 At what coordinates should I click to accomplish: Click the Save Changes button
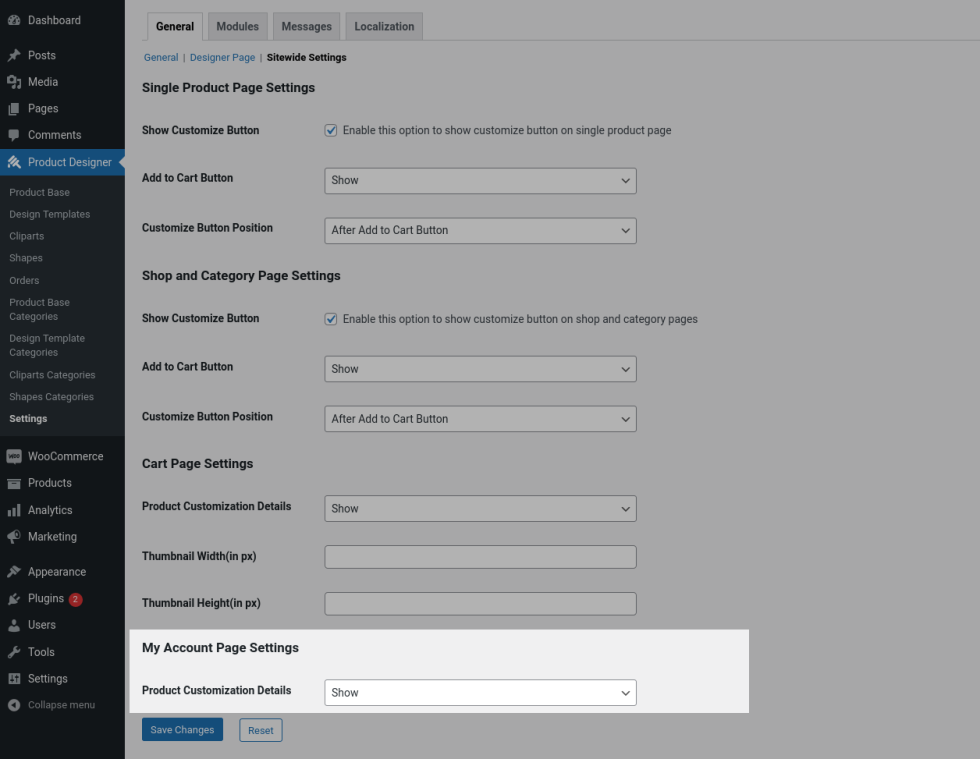(182, 730)
